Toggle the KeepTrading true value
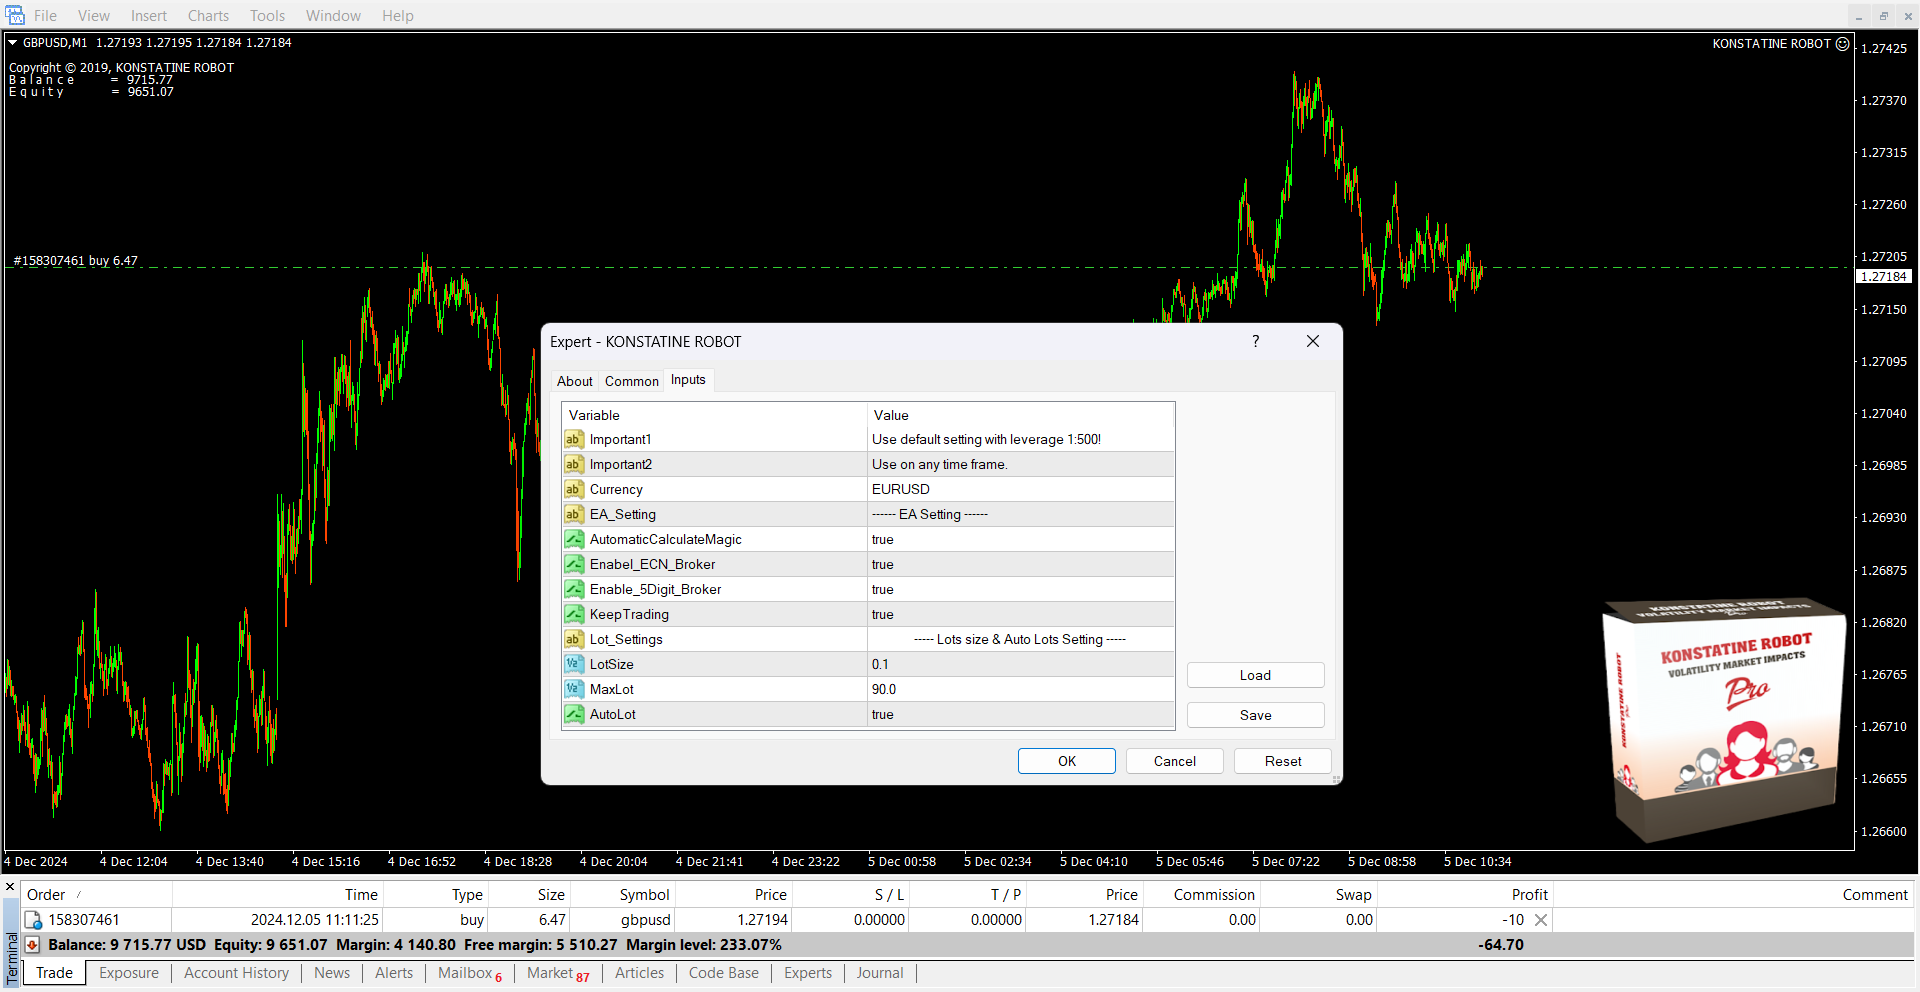The image size is (1920, 992). pyautogui.click(x=1020, y=615)
